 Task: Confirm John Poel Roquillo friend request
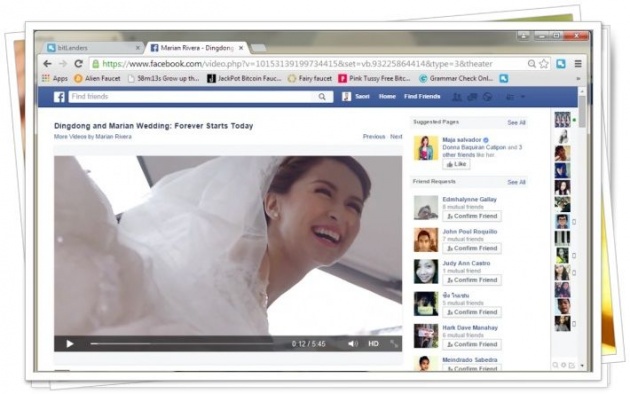tap(472, 248)
